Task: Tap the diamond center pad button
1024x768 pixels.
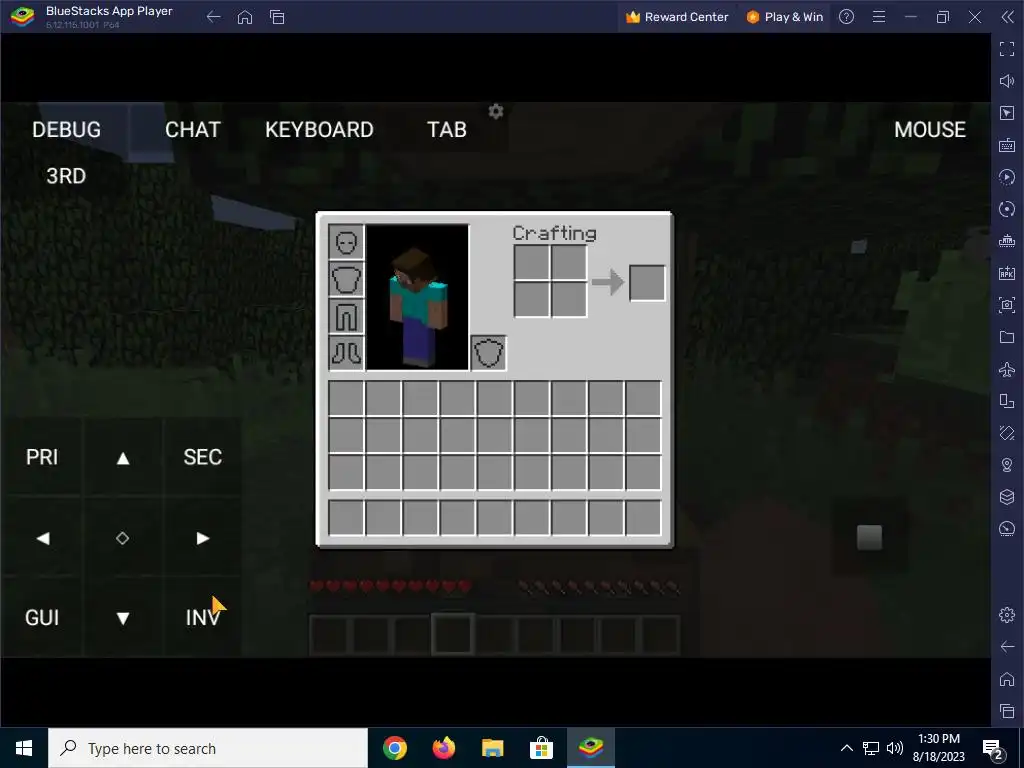Action: 122,538
